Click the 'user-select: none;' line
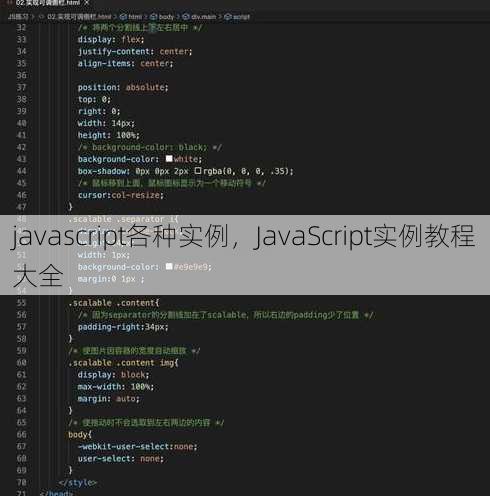The width and height of the screenshot is (490, 496). click(x=121, y=458)
